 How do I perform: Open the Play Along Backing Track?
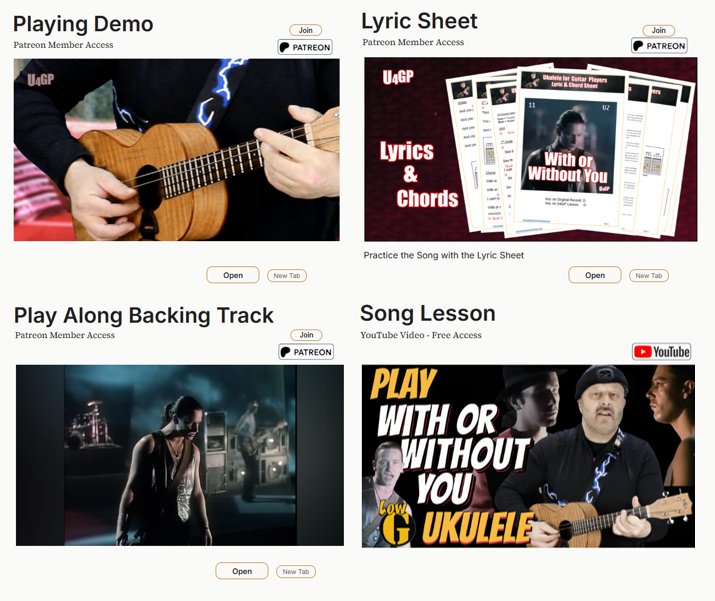(242, 571)
